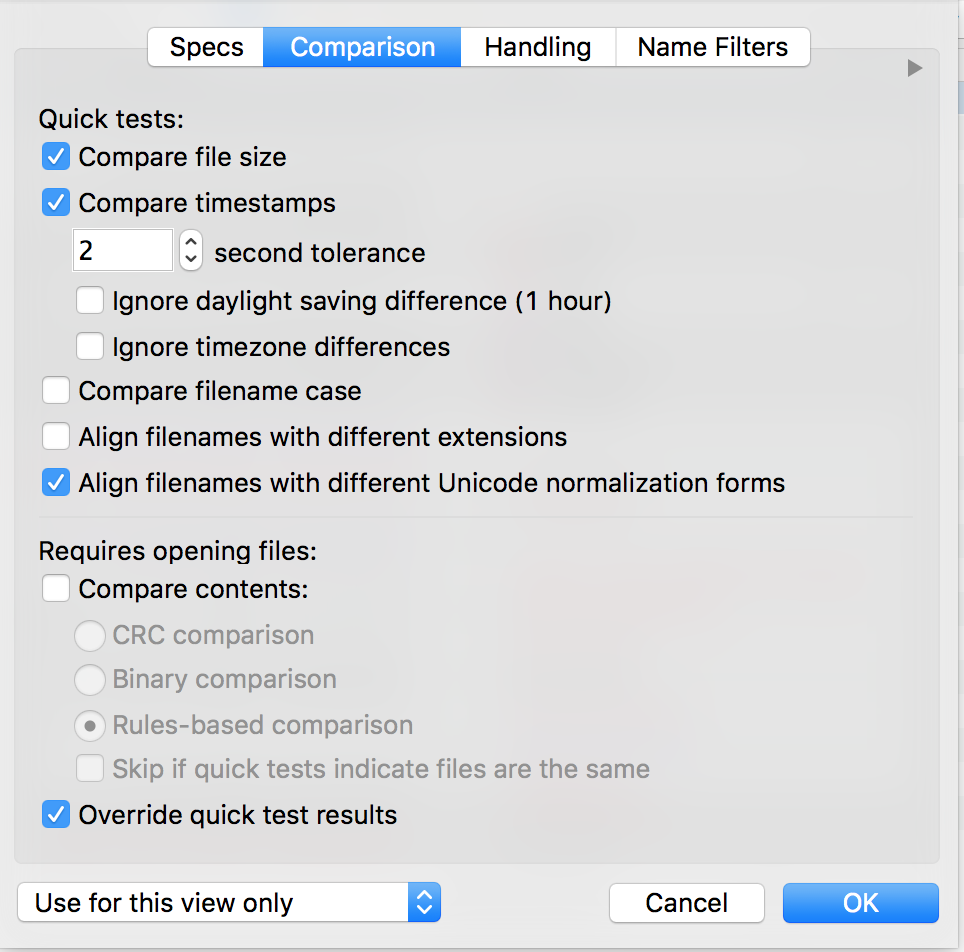Uncheck Override quick test results
The image size is (964, 952).
tap(56, 815)
